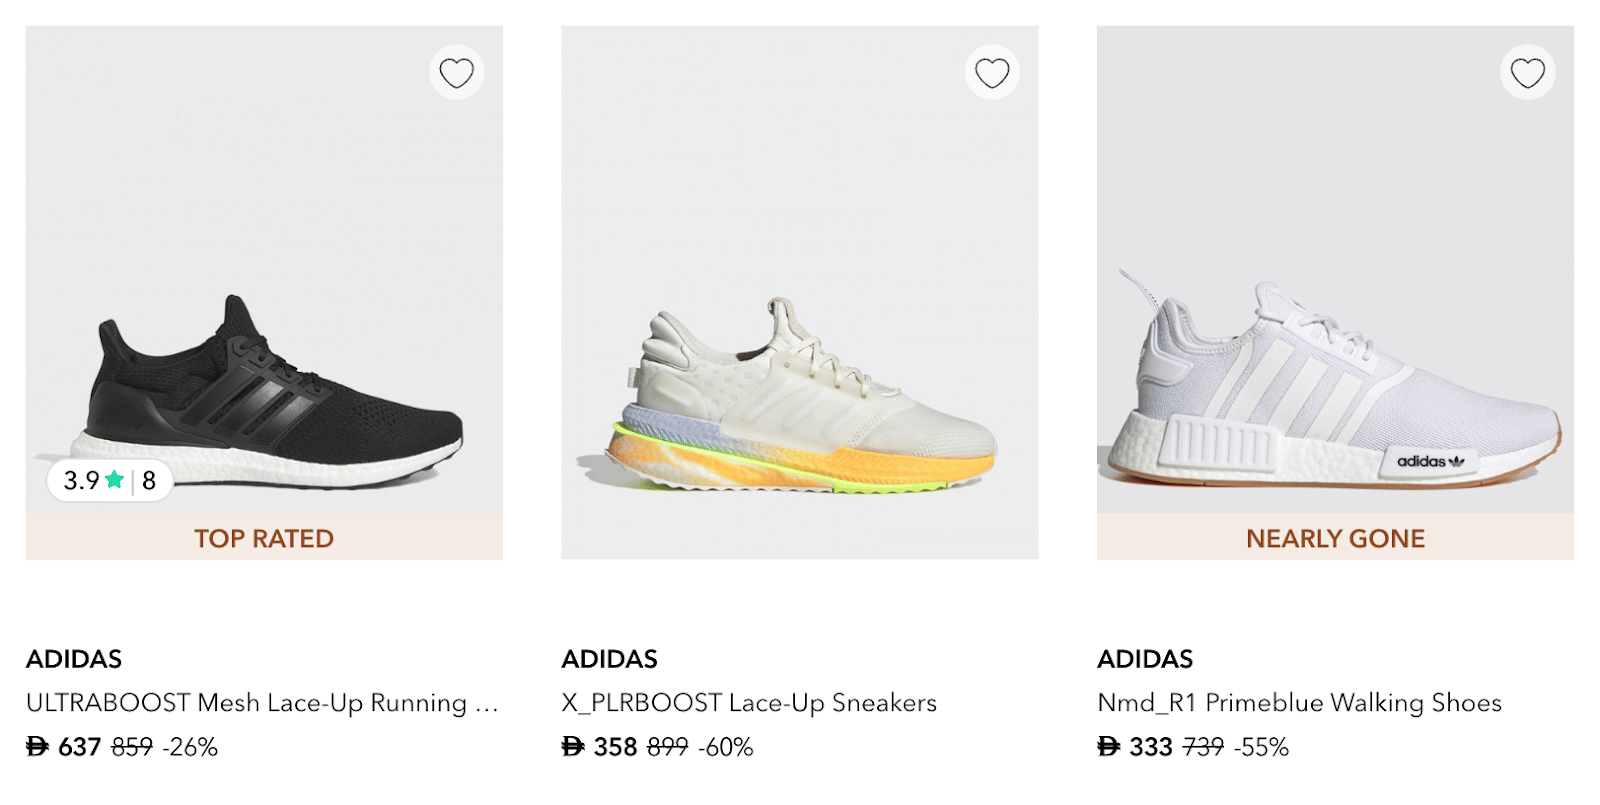Image resolution: width=1600 pixels, height=805 pixels.
Task: Click the NEARLY GONE banner
Action: point(1335,538)
